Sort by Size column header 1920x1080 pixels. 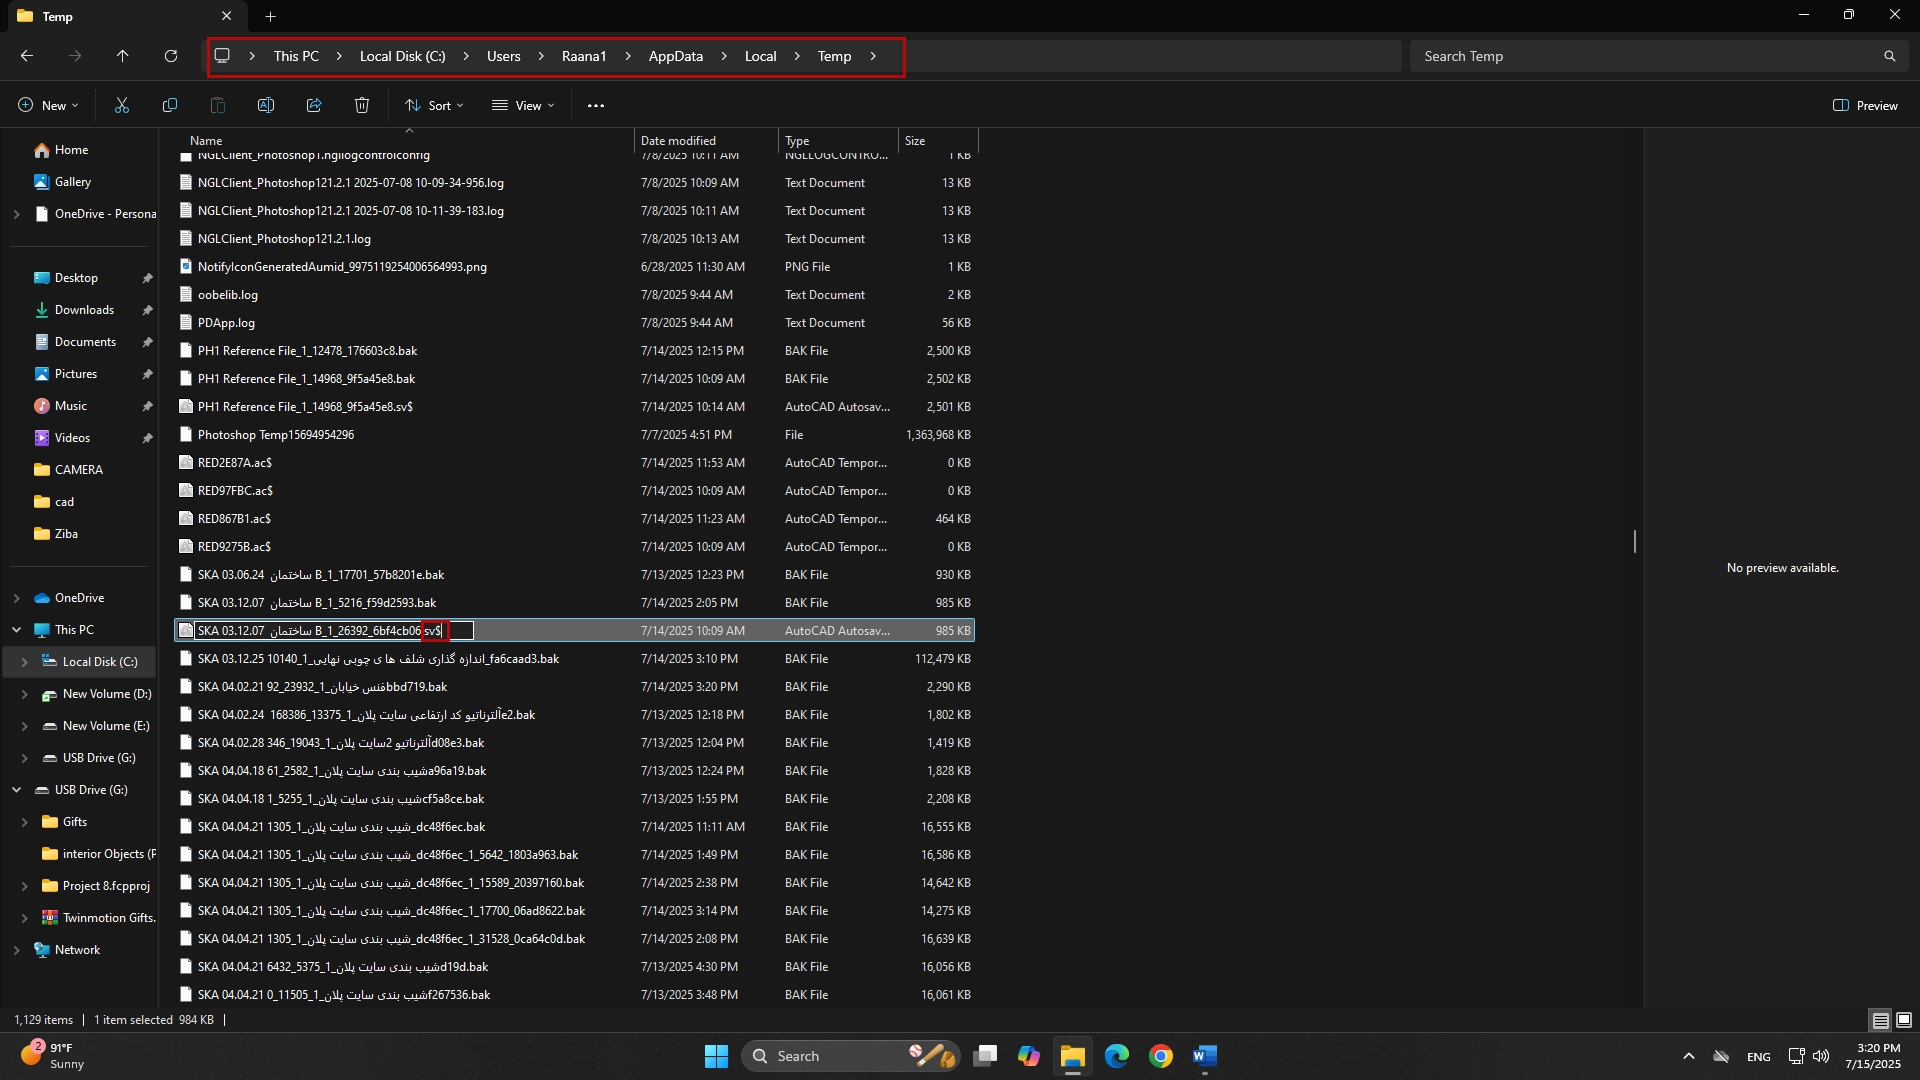tap(938, 140)
